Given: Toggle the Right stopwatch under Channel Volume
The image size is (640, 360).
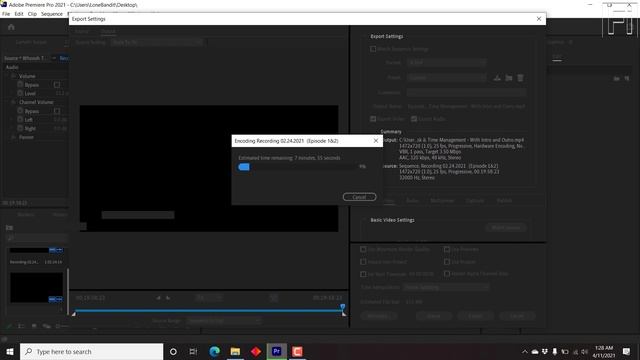Looking at the screenshot, I should point(20,128).
